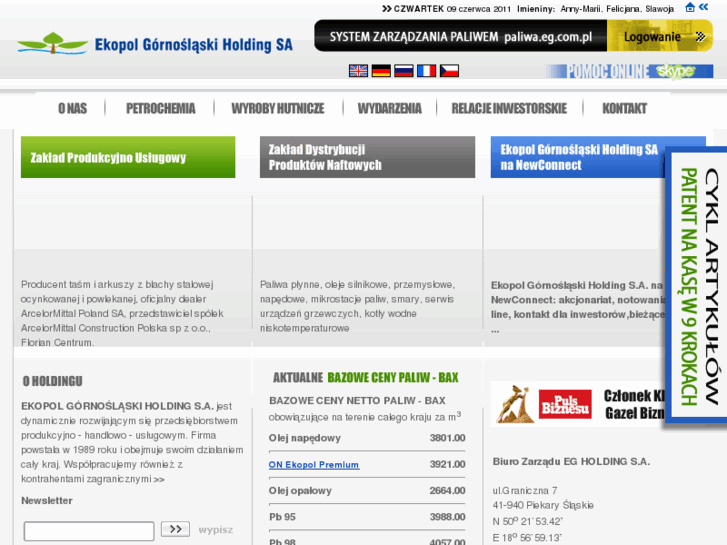The height and width of the screenshot is (545, 727).
Task: Click the Olej napędowy row label
Action: (305, 438)
